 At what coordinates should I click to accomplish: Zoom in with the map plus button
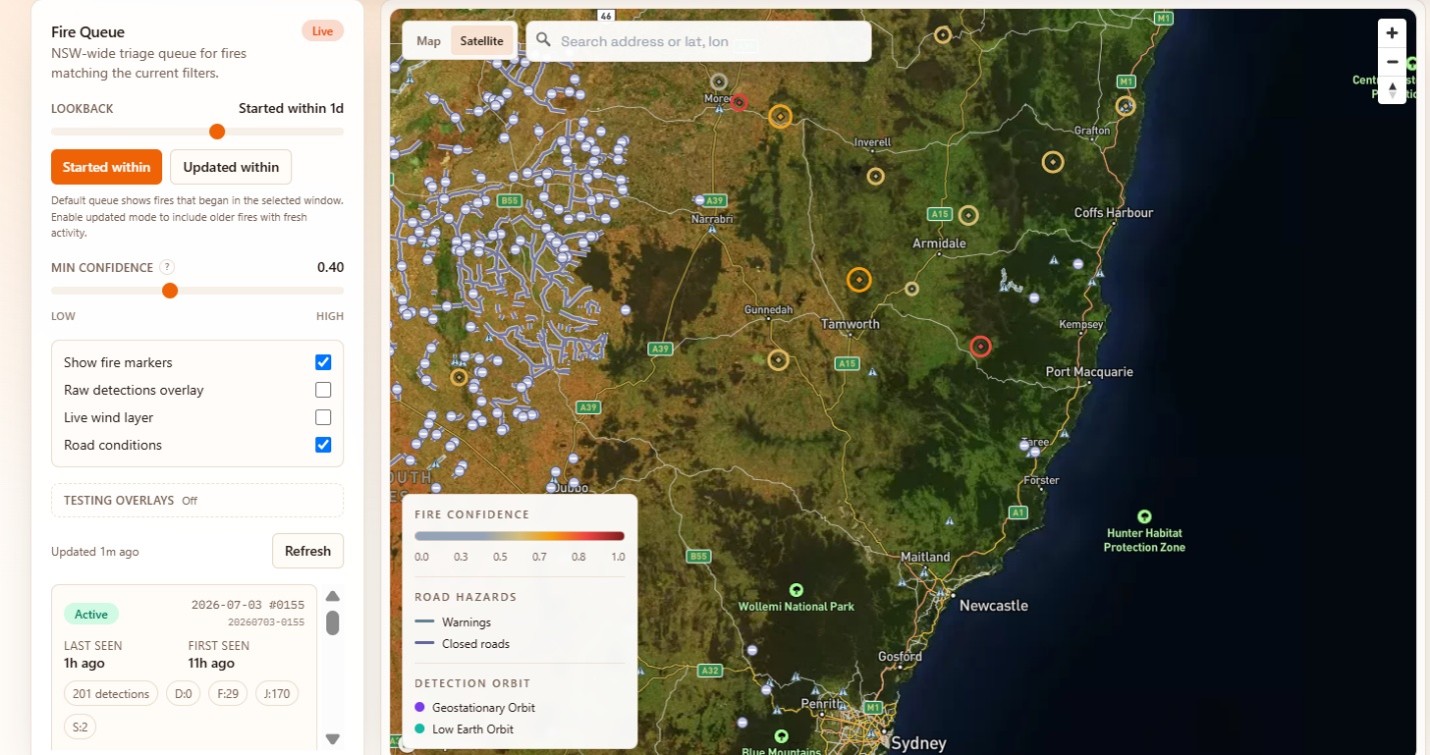[1392, 33]
